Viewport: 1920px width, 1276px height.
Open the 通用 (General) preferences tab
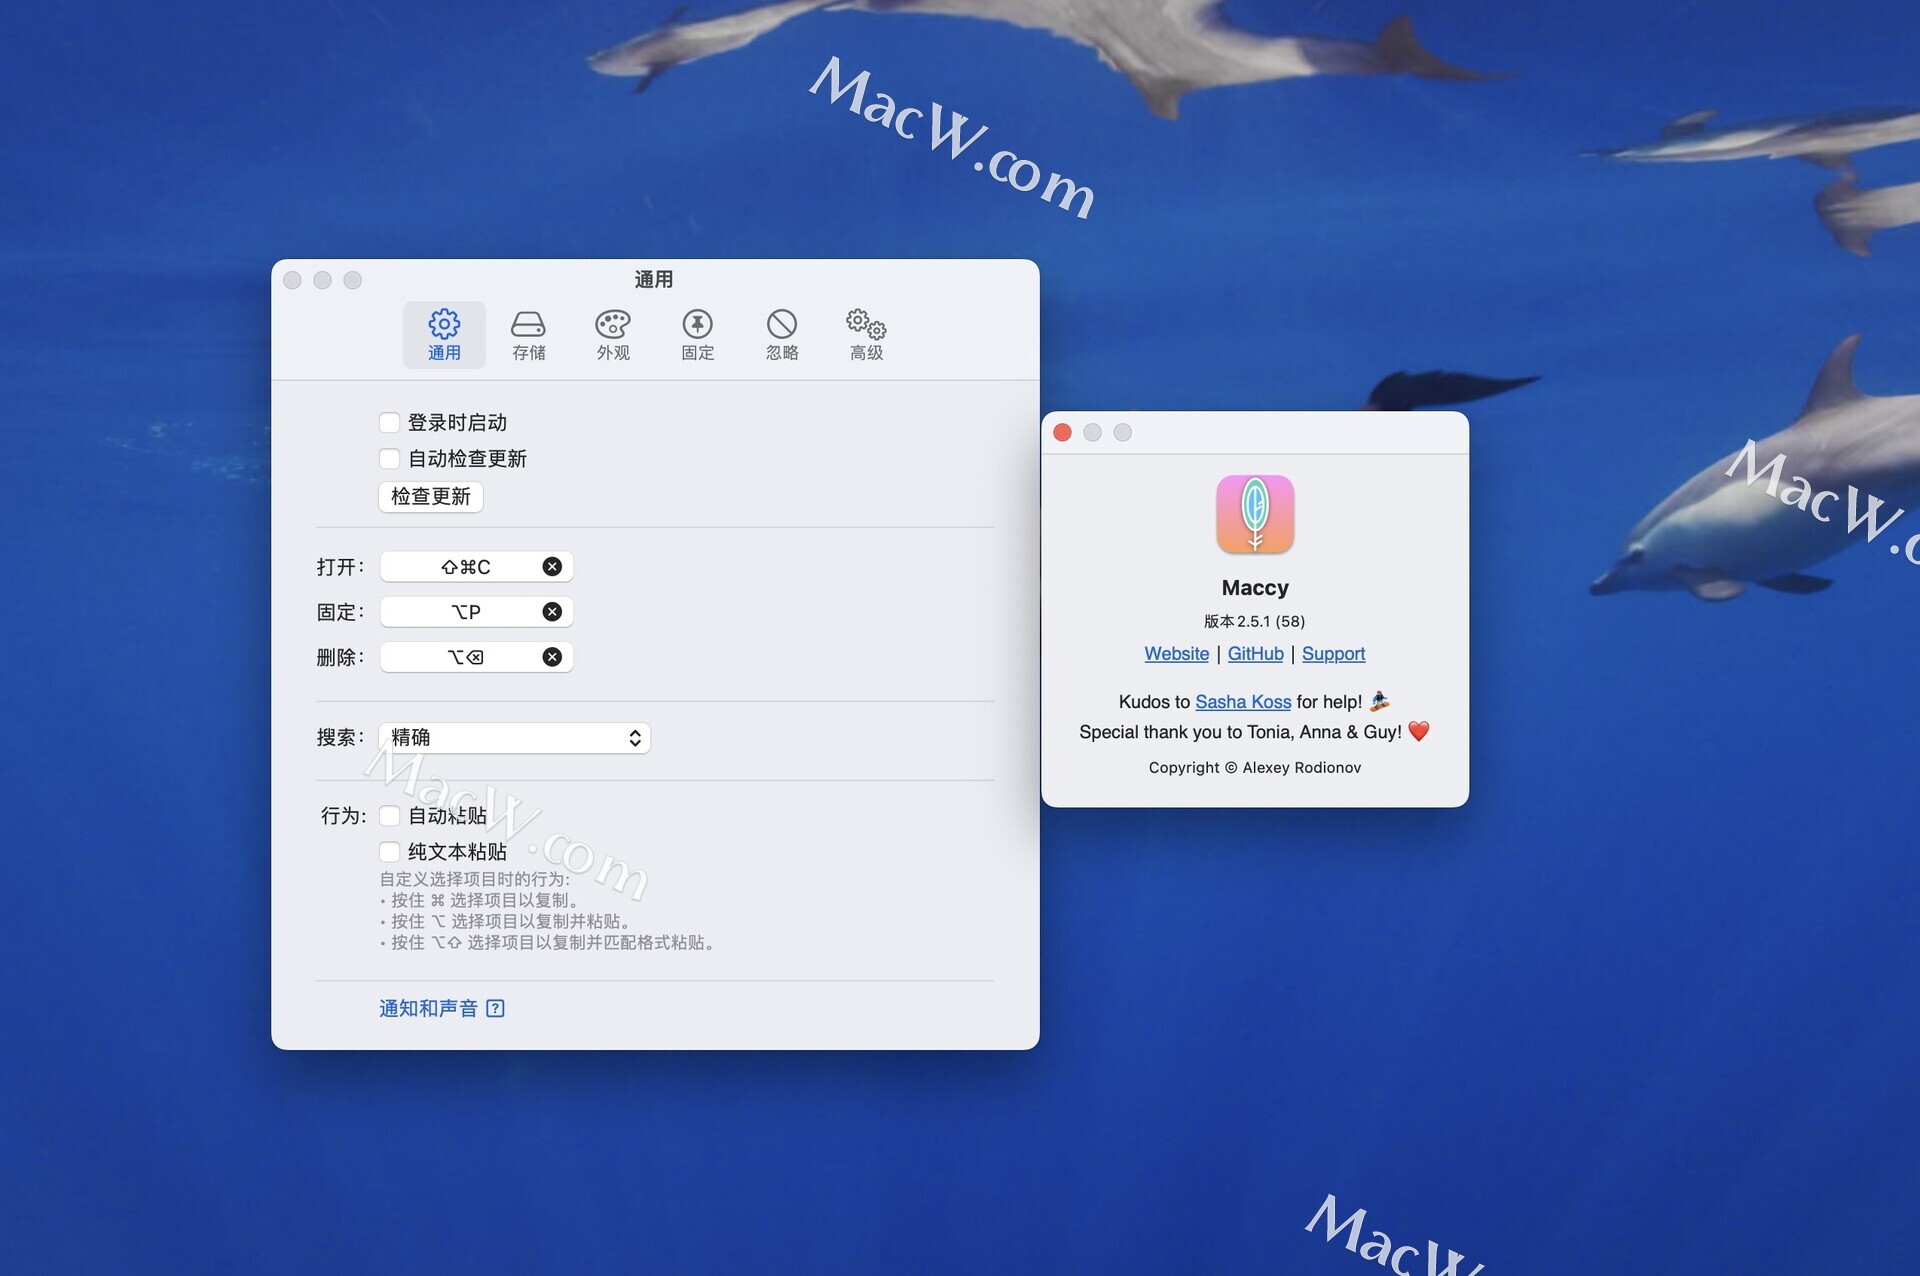pos(444,335)
